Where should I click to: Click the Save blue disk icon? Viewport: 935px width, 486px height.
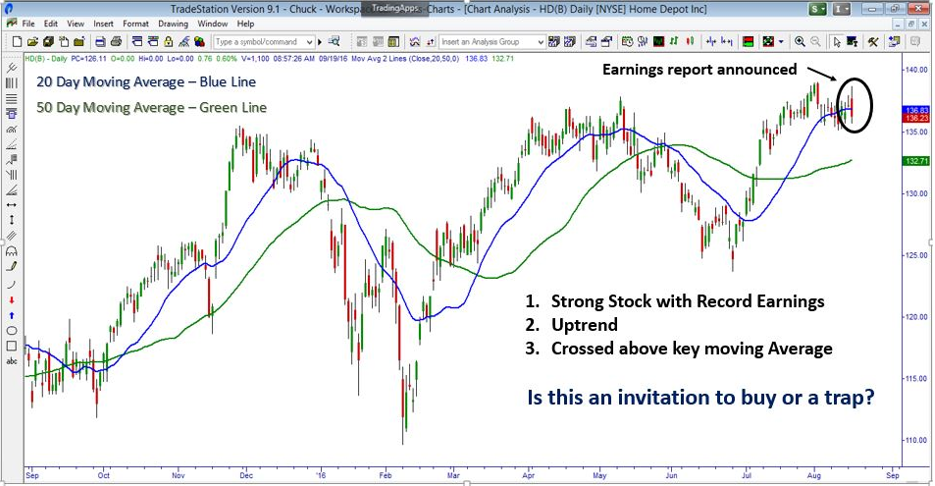click(x=100, y=42)
